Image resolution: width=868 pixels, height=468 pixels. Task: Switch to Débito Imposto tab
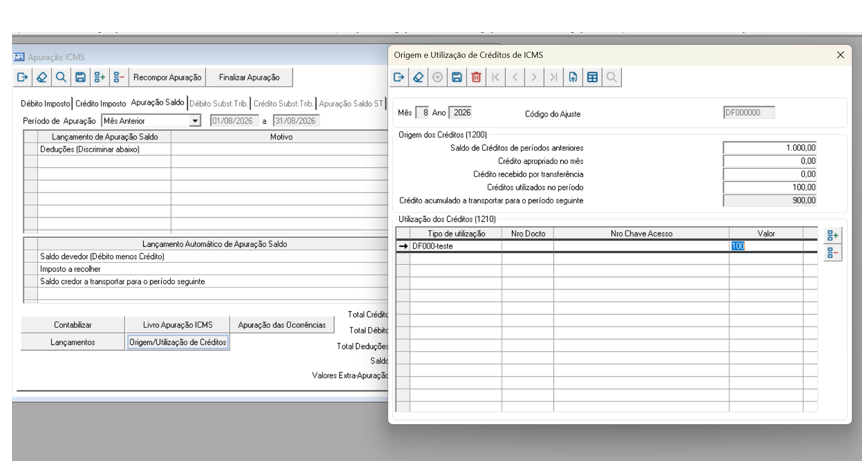pyautogui.click(x=45, y=104)
